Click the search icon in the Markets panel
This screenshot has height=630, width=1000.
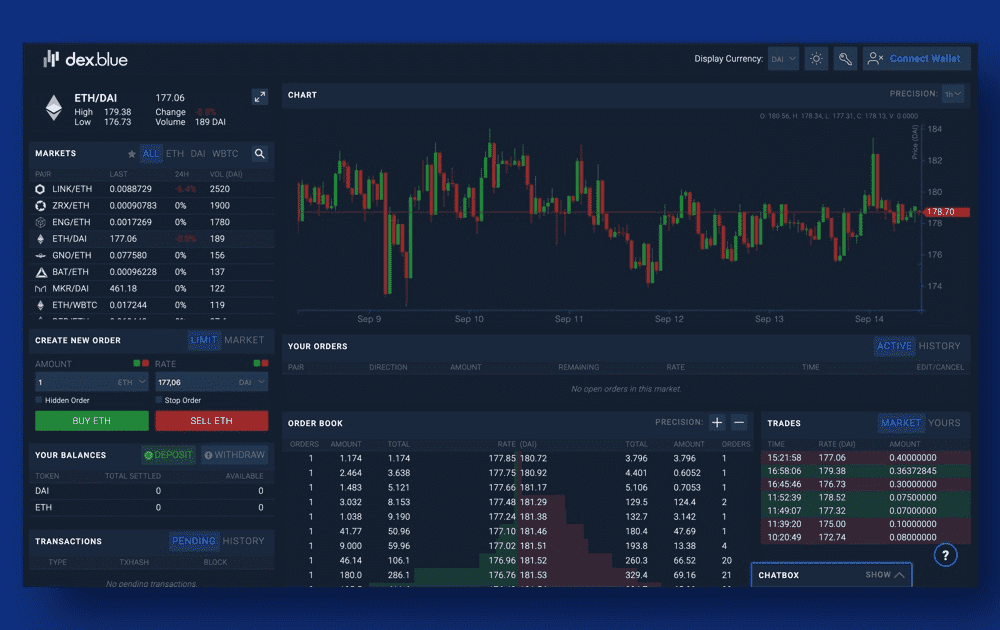(260, 153)
